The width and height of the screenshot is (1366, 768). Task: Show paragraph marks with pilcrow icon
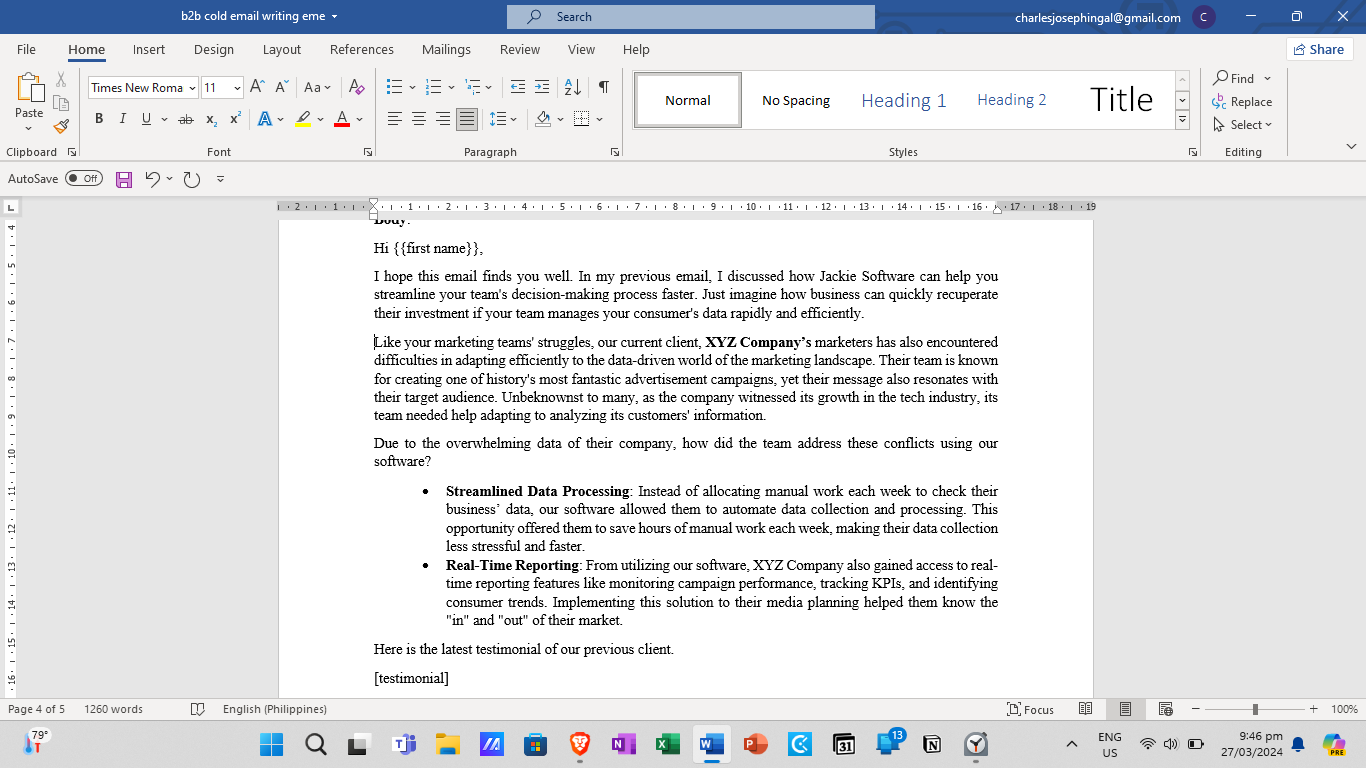(603, 87)
